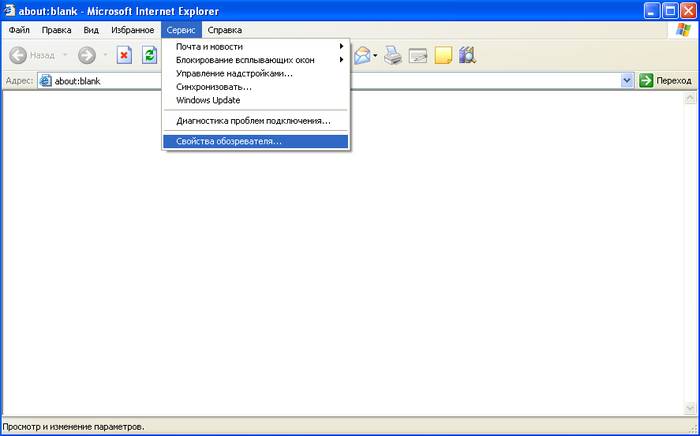Open the Файл menu

click(19, 30)
